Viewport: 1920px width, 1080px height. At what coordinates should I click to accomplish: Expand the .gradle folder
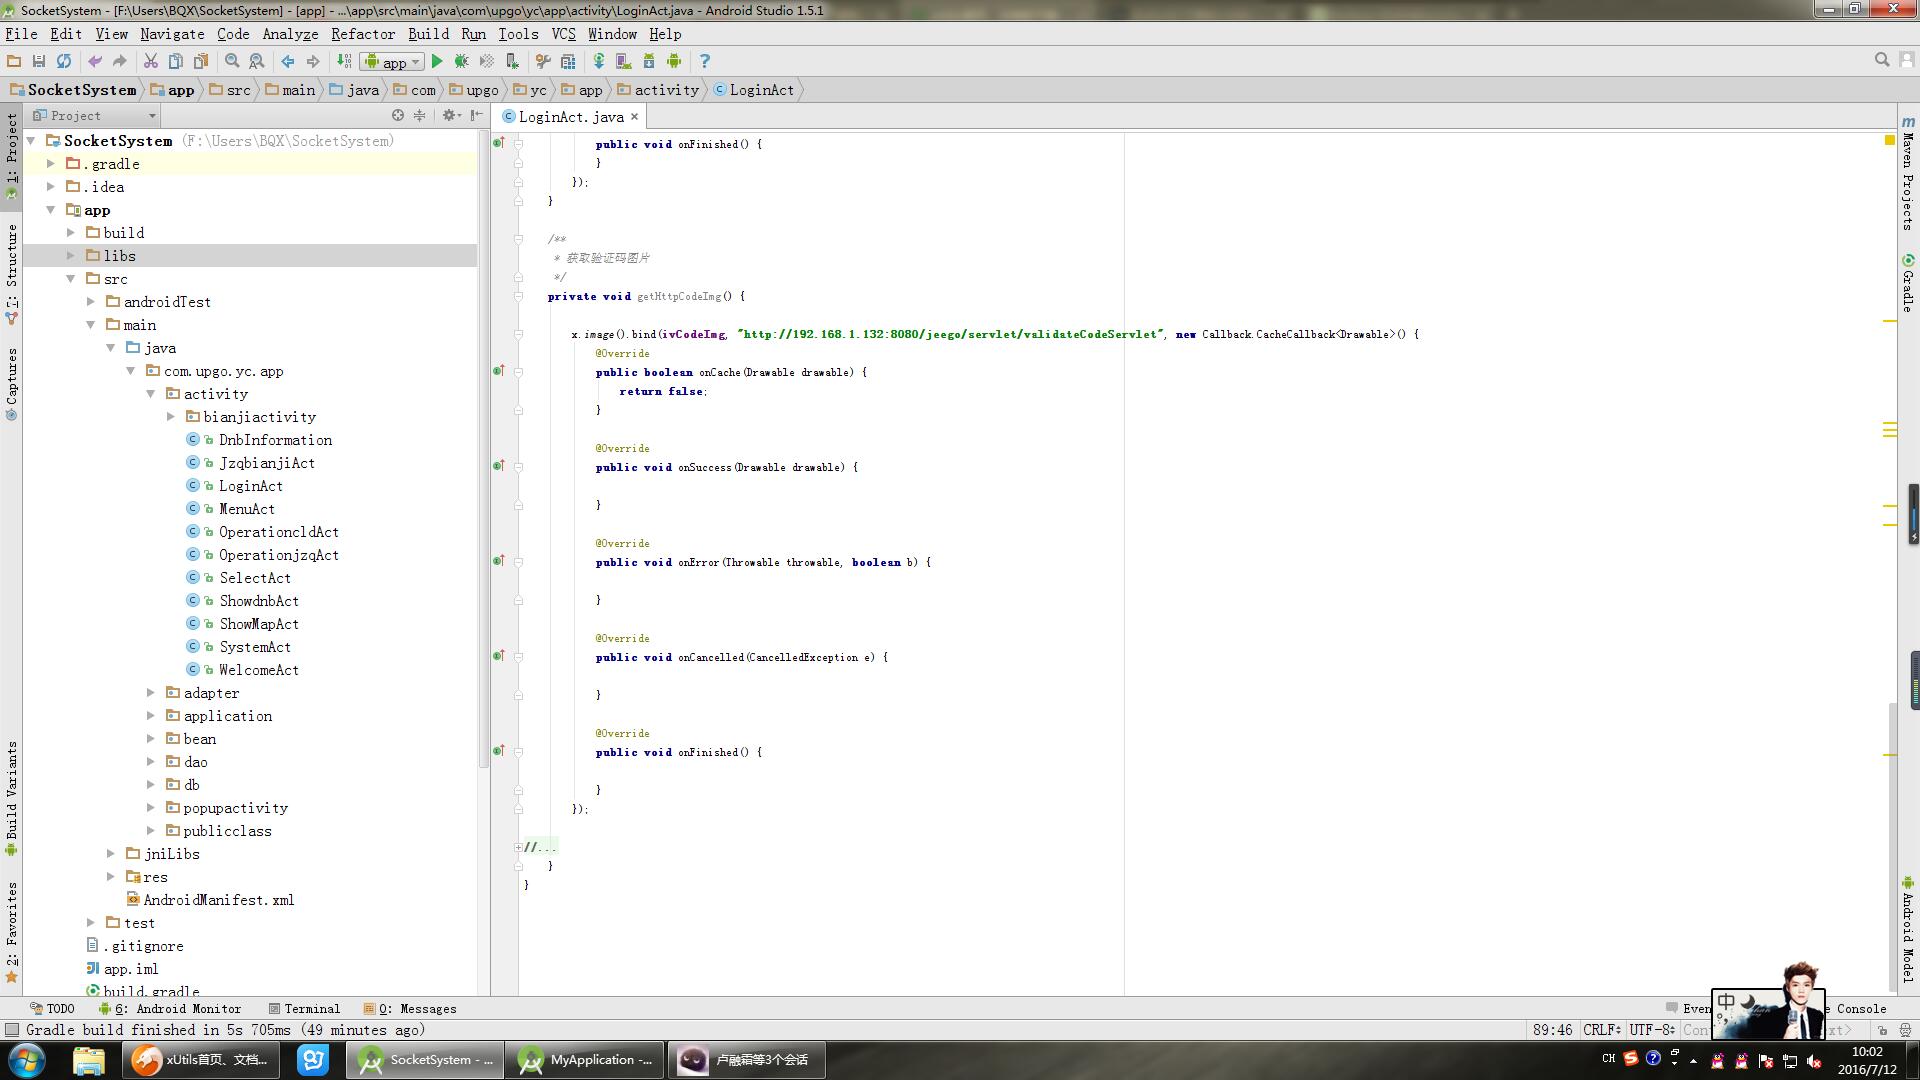[51, 164]
